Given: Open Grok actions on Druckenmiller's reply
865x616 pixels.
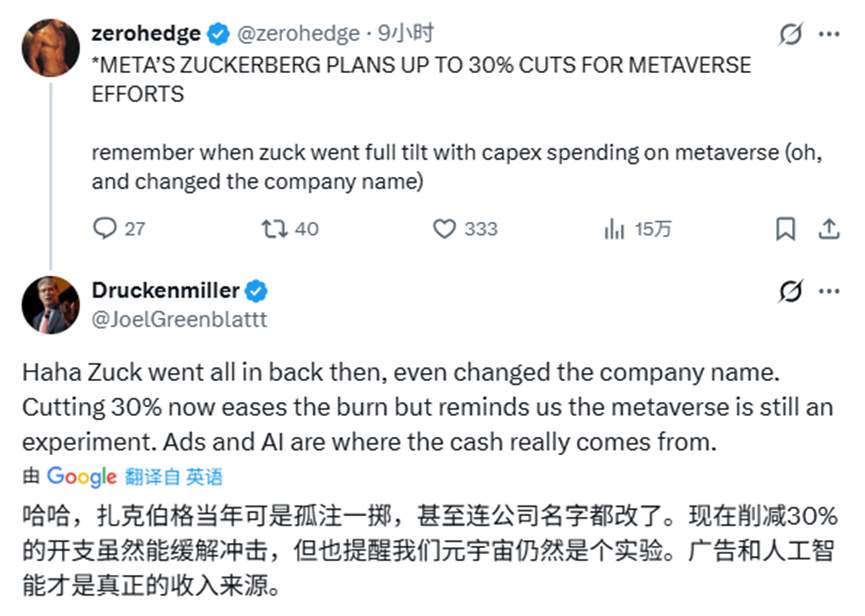Looking at the screenshot, I should coord(790,291).
